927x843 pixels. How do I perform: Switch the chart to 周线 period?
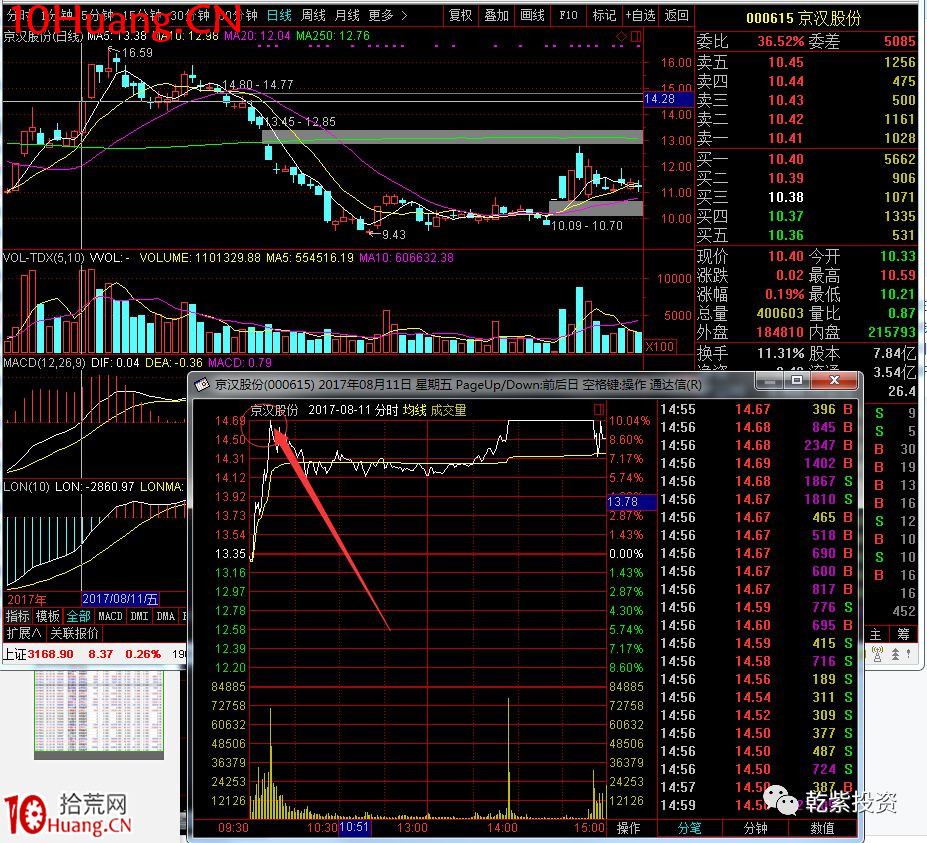(x=313, y=15)
